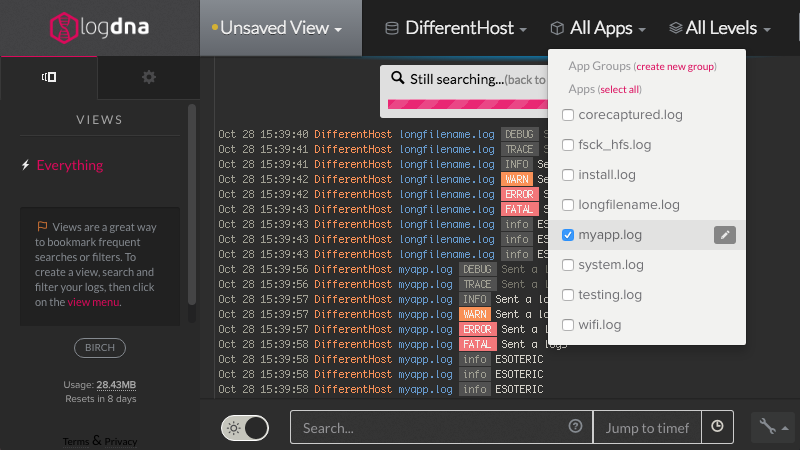The image size is (800, 450).
Task: Check the corecaptured.log checkbox
Action: click(568, 115)
